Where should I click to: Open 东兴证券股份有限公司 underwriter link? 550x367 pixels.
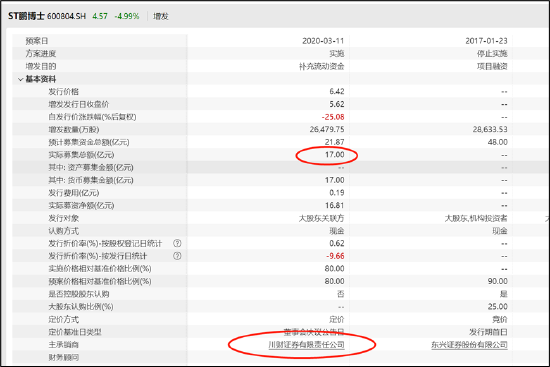tap(469, 345)
